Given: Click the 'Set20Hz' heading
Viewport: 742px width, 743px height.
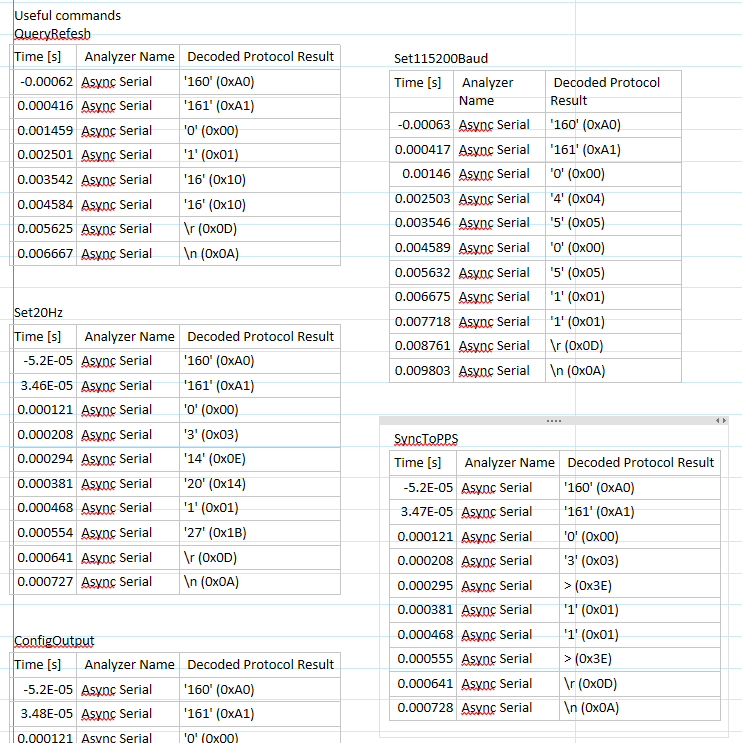Looking at the screenshot, I should (38, 313).
